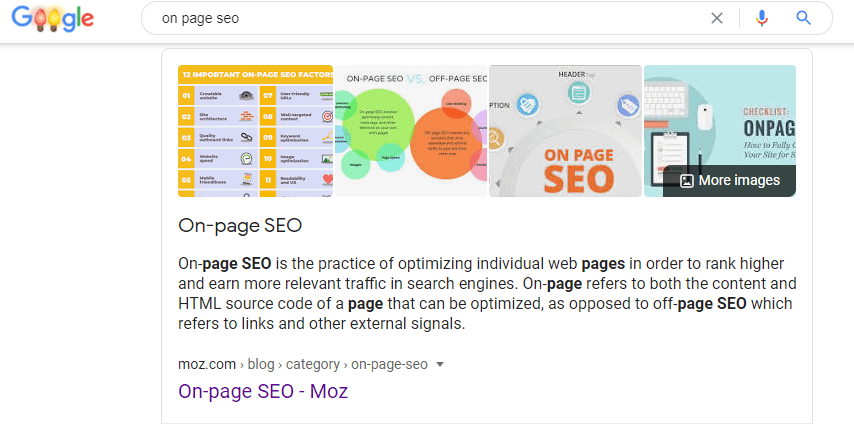Open the On-Page vs Off-Page SEO image
The image size is (854, 424).
tap(410, 130)
